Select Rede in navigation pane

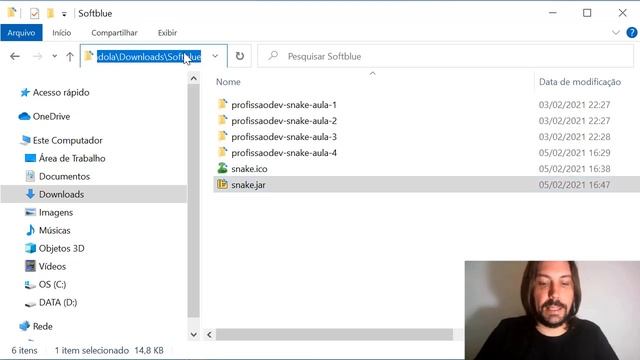pos(42,327)
